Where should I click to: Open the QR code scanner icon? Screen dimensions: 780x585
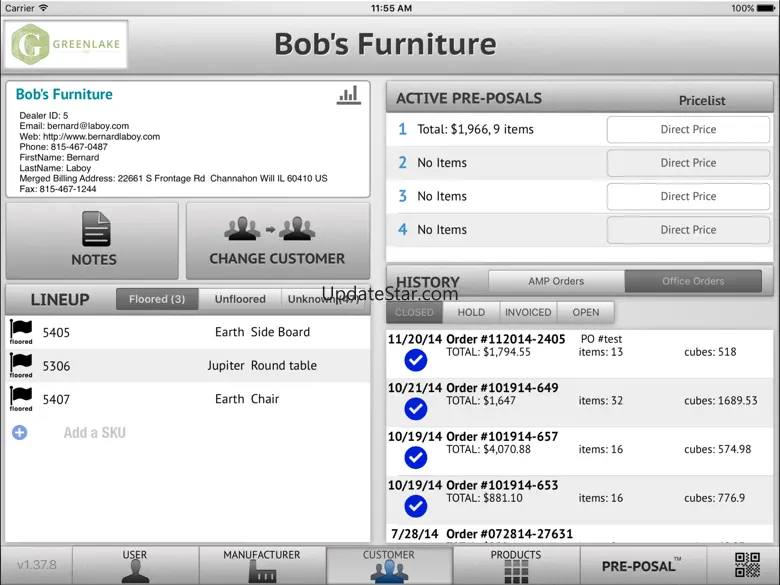click(x=747, y=565)
